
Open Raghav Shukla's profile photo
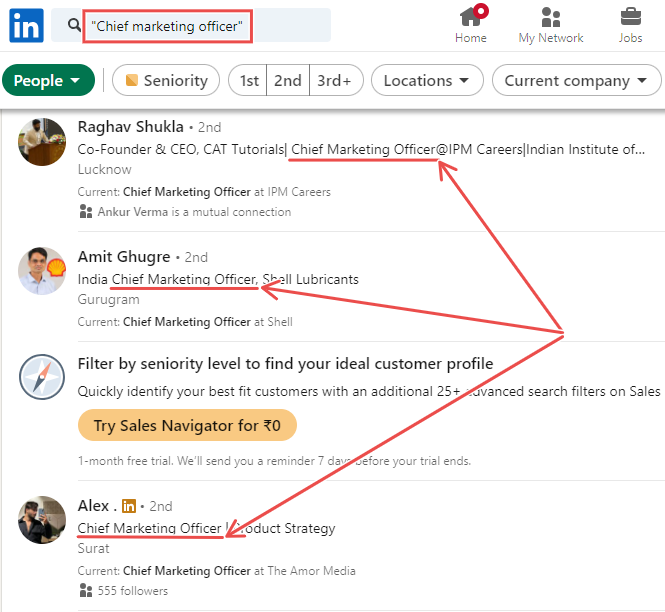click(42, 142)
